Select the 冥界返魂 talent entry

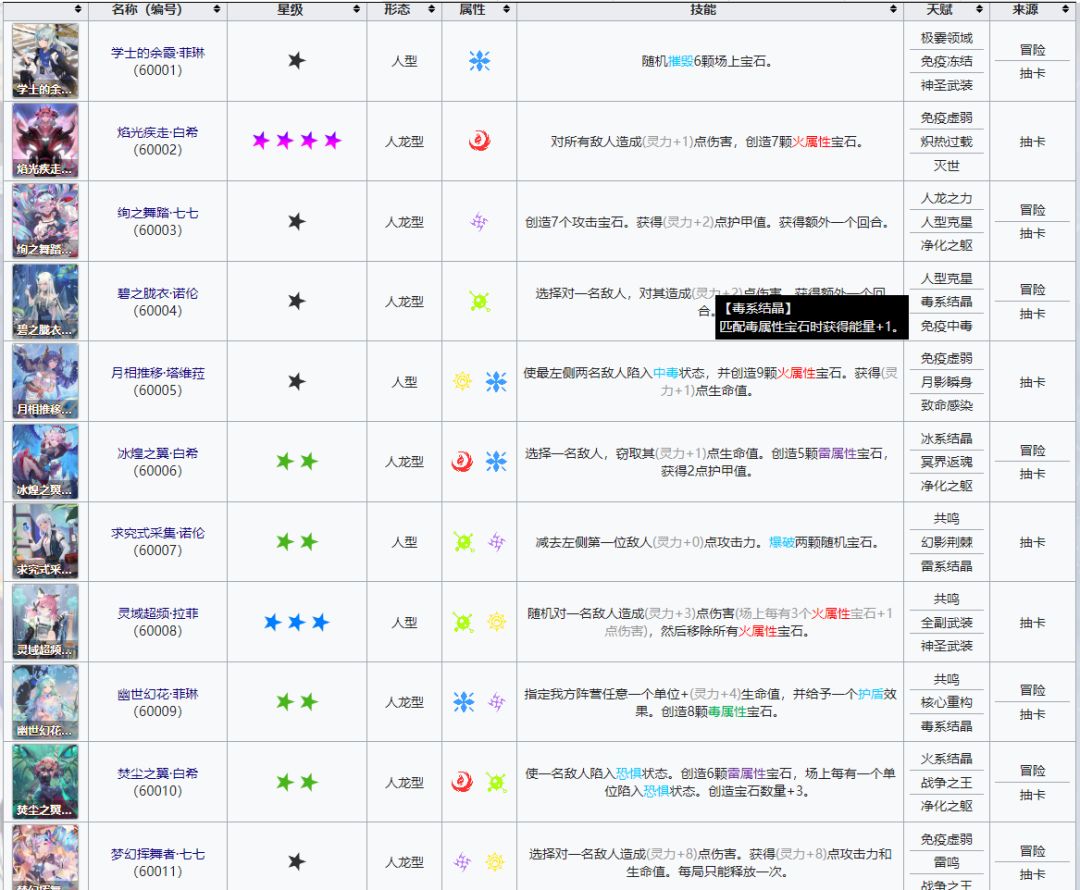(x=946, y=462)
